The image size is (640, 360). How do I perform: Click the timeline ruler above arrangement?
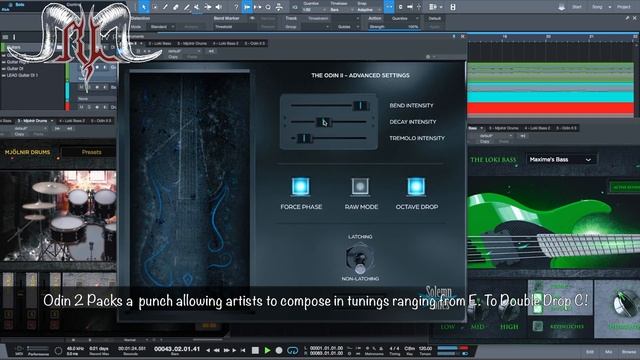pyautogui.click(x=553, y=37)
